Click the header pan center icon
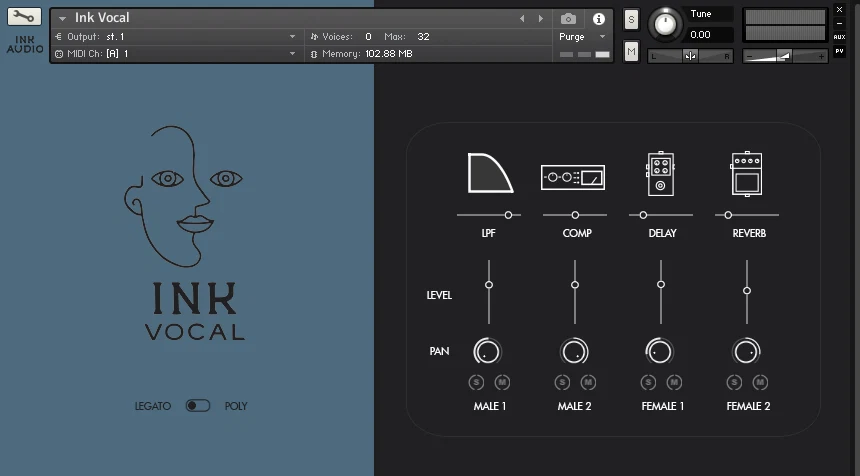Screen dimensions: 860x476 coord(691,56)
